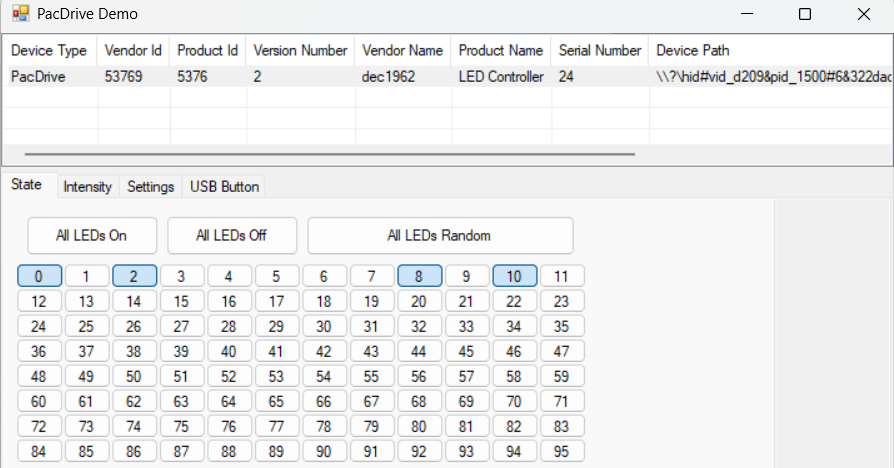
Task: Turn on LED 42
Action: point(324,352)
